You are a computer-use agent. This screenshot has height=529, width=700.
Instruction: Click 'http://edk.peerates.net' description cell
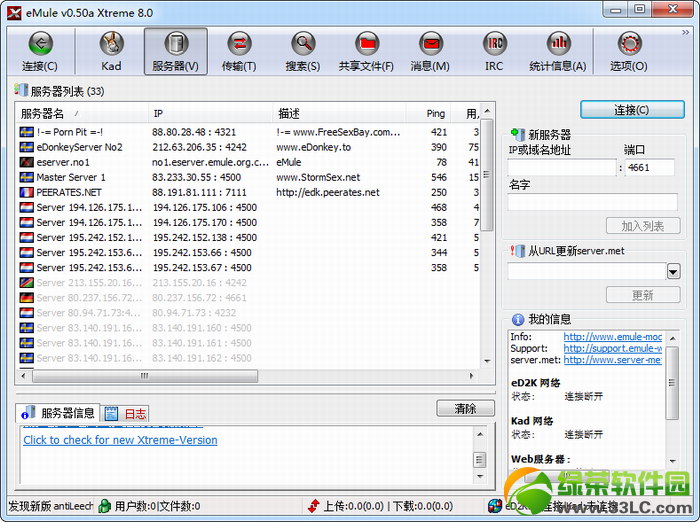[328, 192]
